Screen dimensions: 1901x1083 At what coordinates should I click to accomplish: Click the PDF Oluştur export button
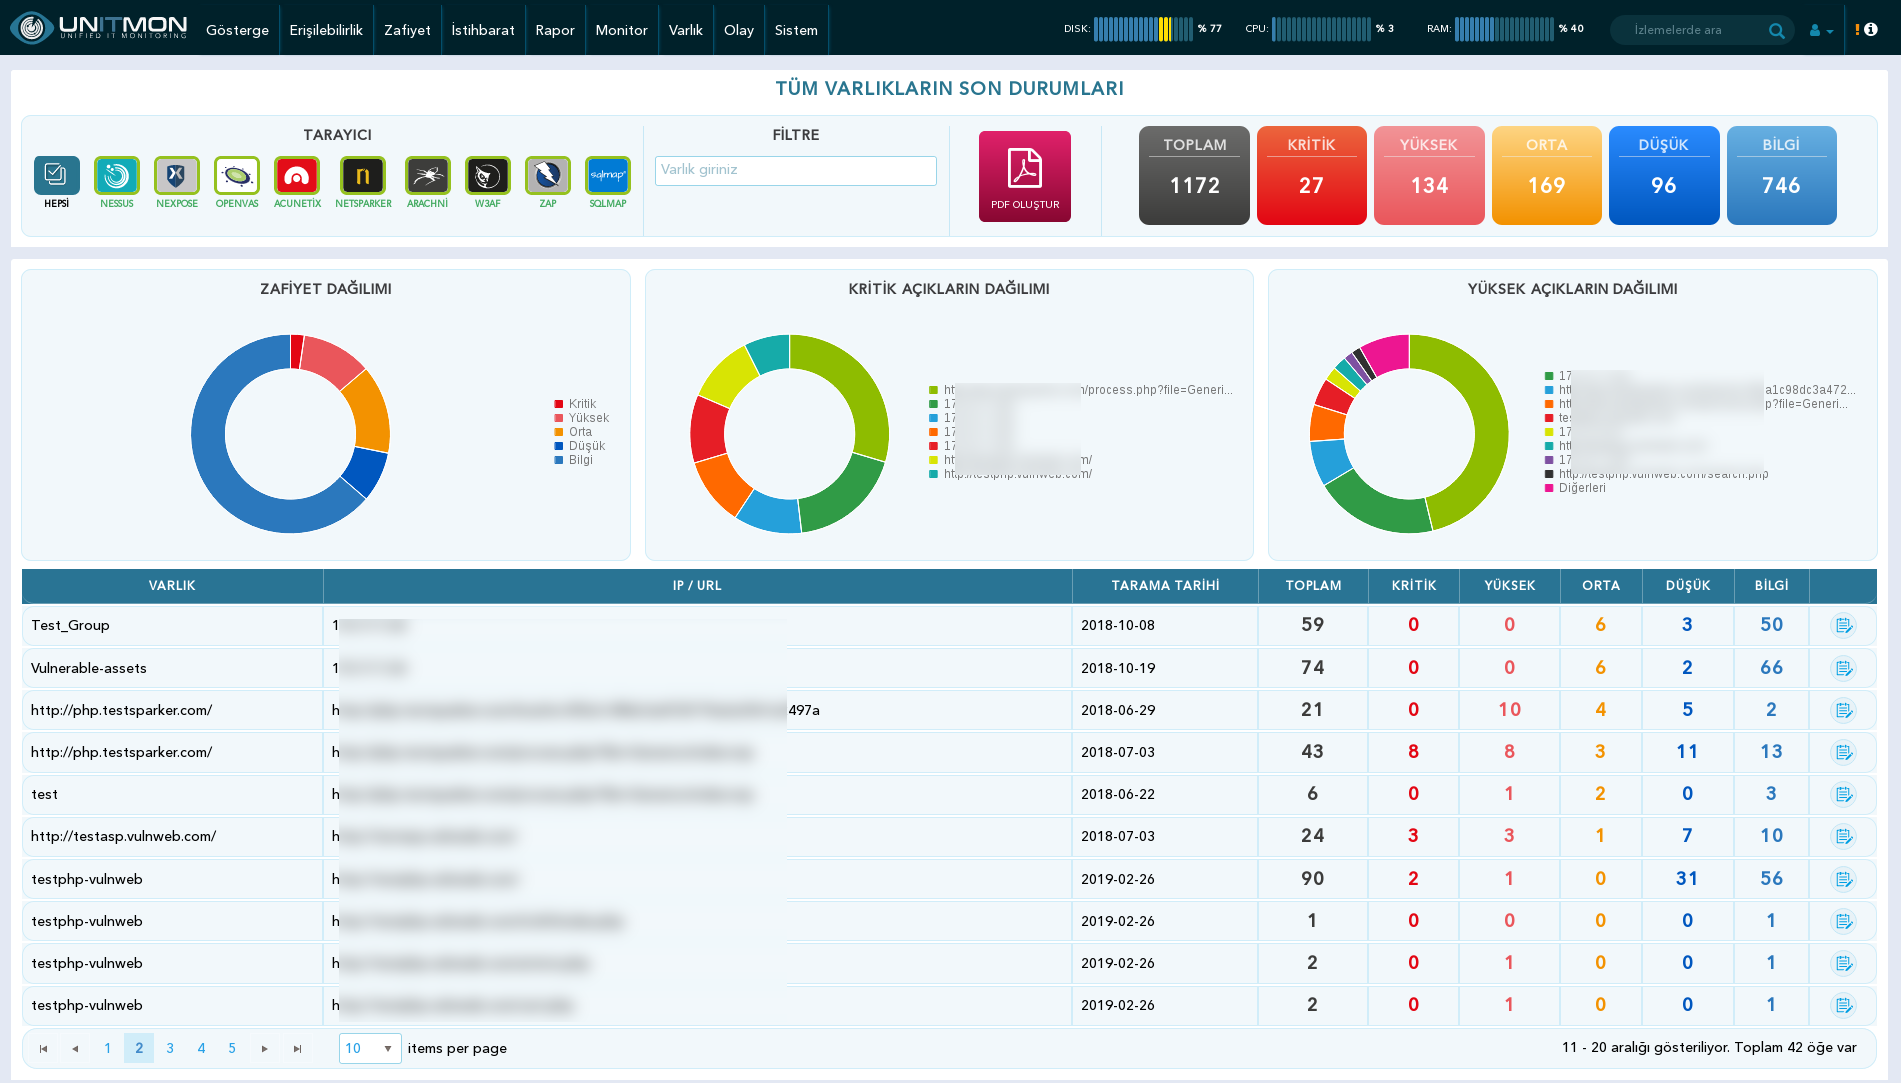tap(1025, 176)
